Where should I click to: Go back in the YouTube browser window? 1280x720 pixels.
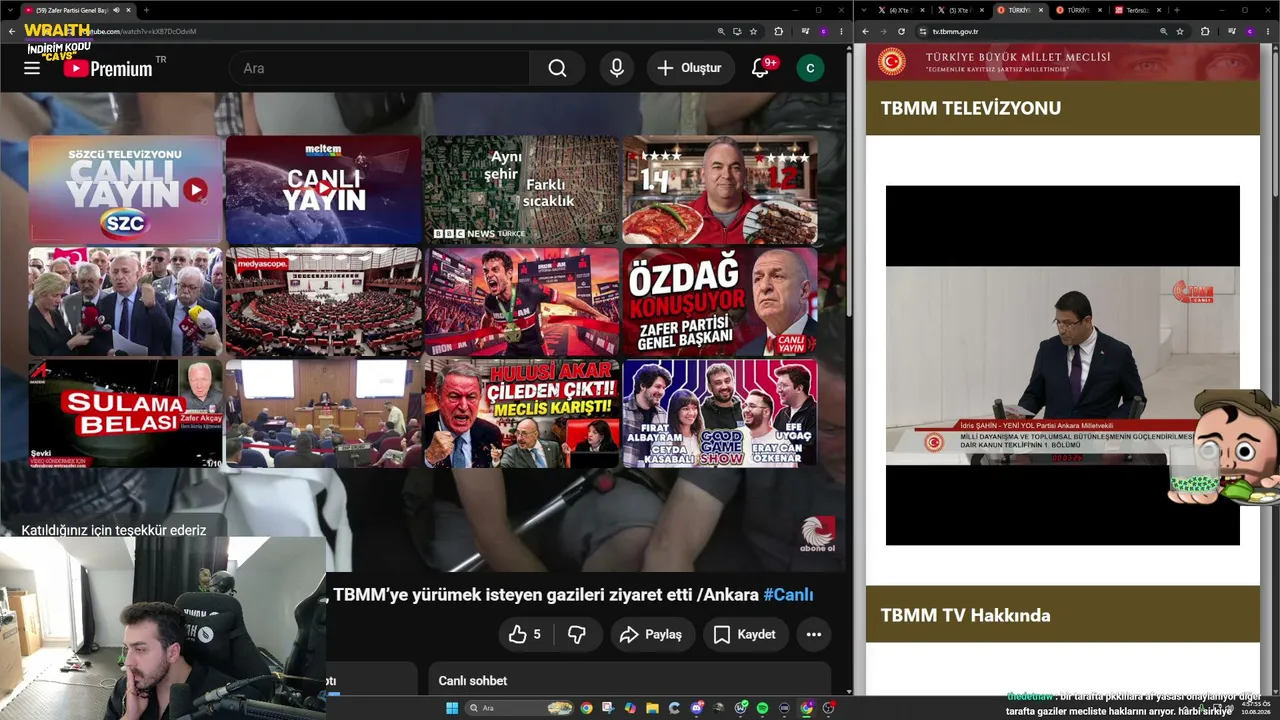12,31
